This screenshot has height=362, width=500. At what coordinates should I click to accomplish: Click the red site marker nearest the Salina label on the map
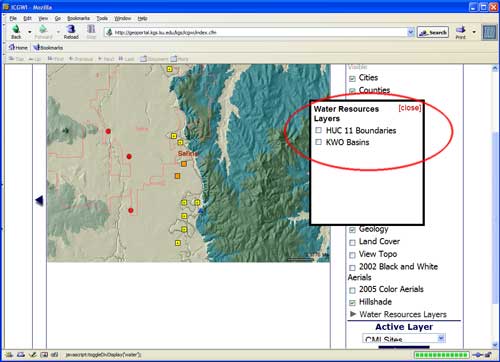pyautogui.click(x=129, y=156)
